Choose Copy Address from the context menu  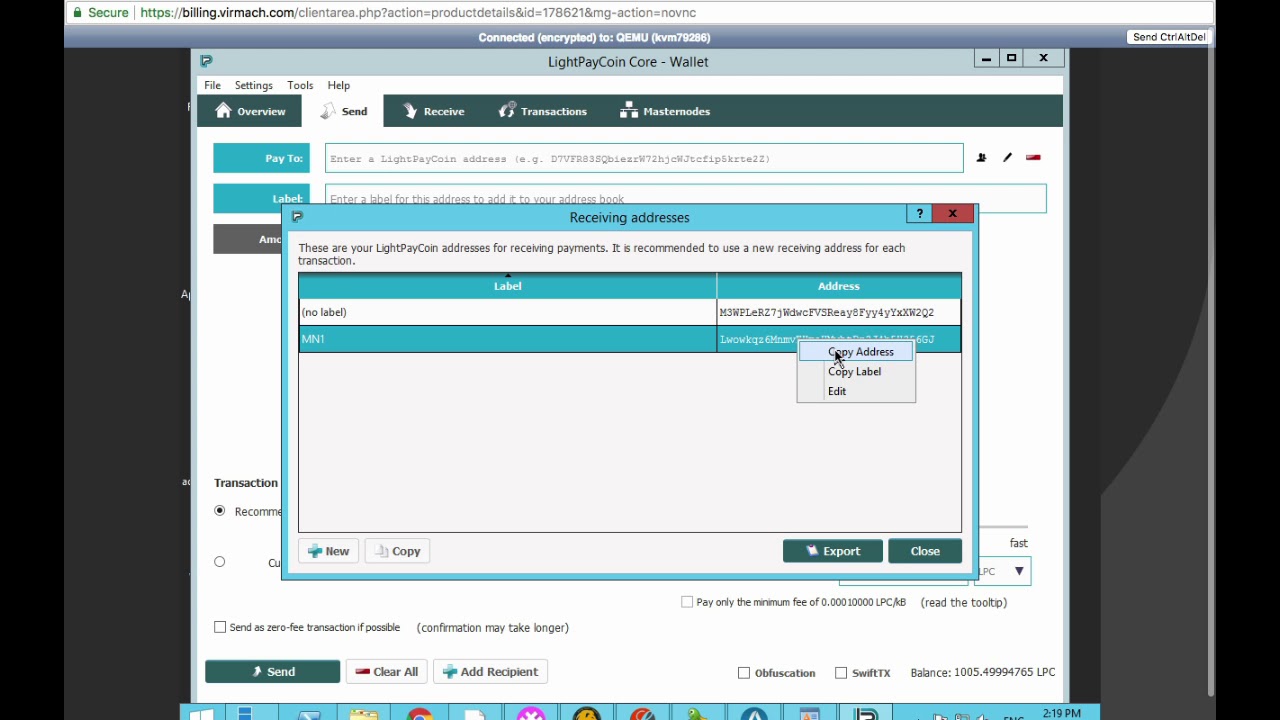tap(856, 352)
